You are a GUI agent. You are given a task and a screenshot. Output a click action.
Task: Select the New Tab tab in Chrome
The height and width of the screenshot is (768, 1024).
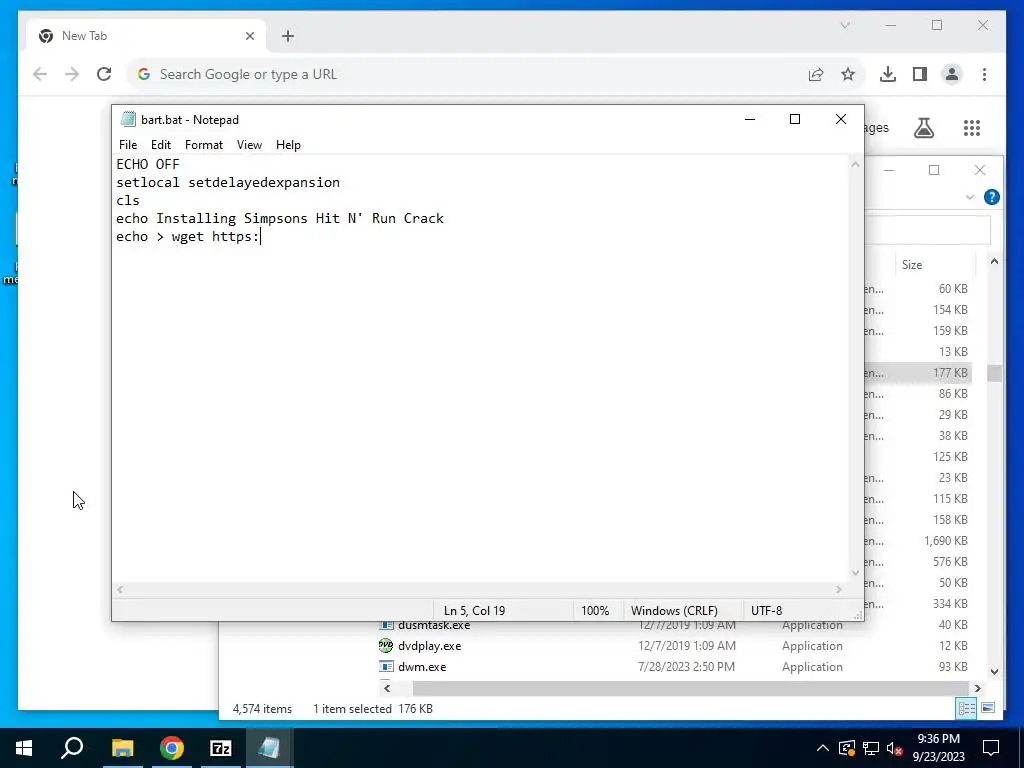(x=146, y=36)
